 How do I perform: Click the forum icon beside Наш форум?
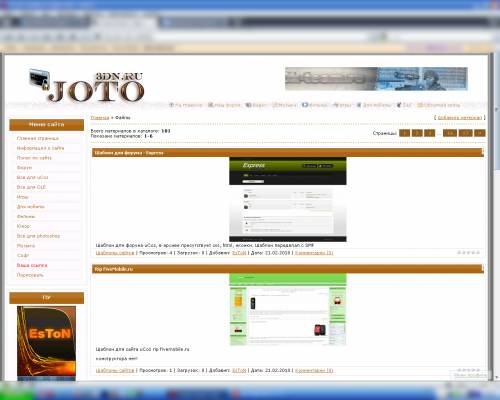point(211,105)
